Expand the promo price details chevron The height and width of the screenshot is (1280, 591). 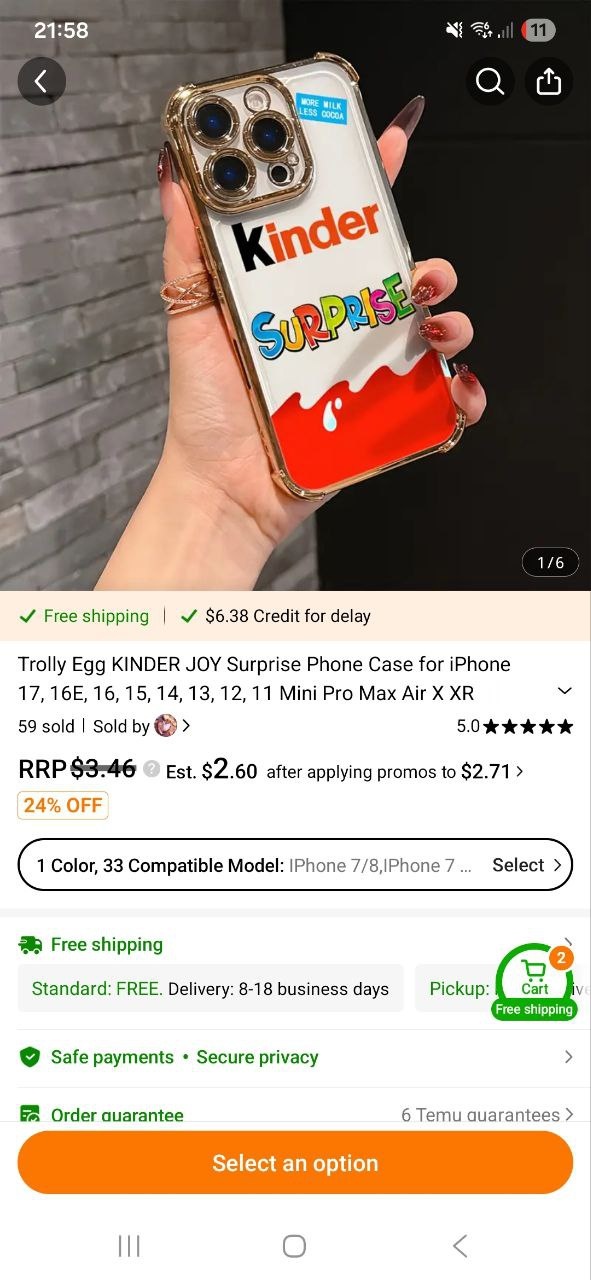(519, 771)
